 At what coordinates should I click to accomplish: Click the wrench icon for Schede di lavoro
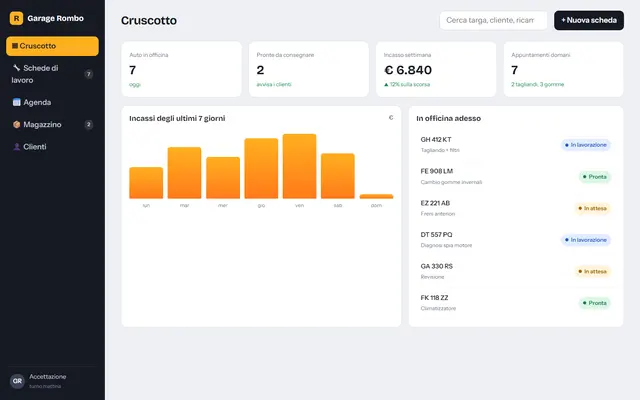(x=17, y=68)
